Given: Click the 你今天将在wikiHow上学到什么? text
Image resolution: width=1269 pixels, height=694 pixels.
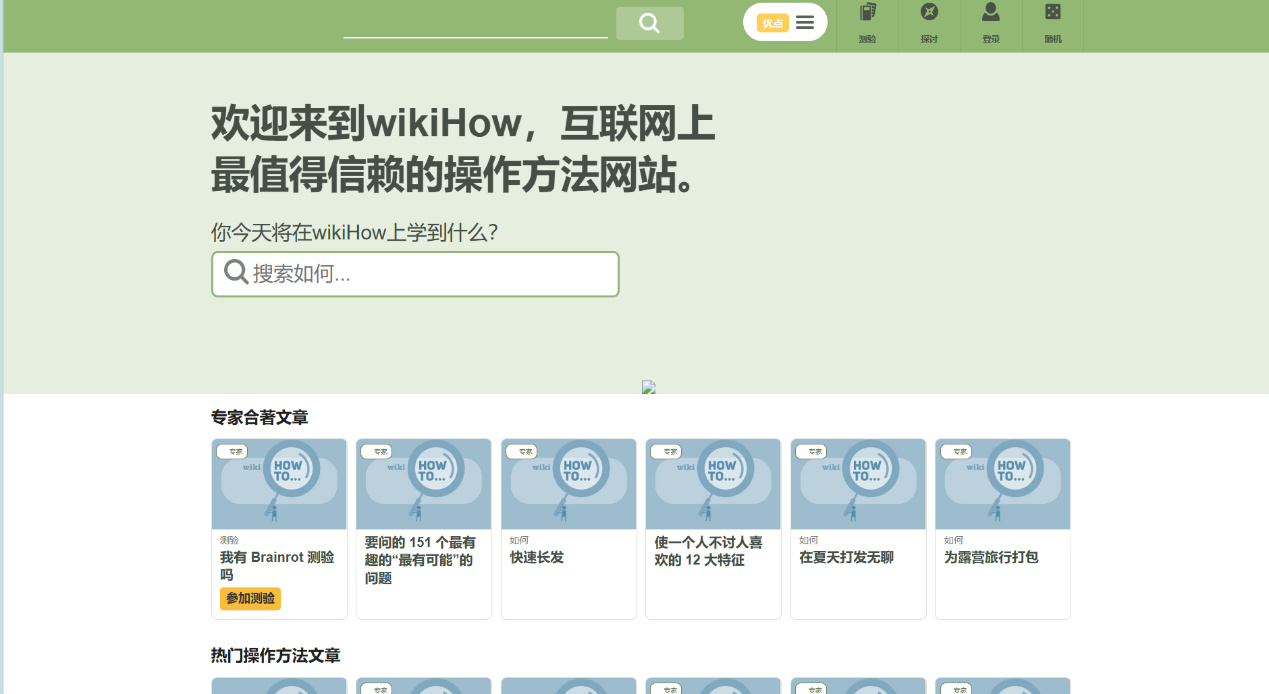Looking at the screenshot, I should [354, 232].
